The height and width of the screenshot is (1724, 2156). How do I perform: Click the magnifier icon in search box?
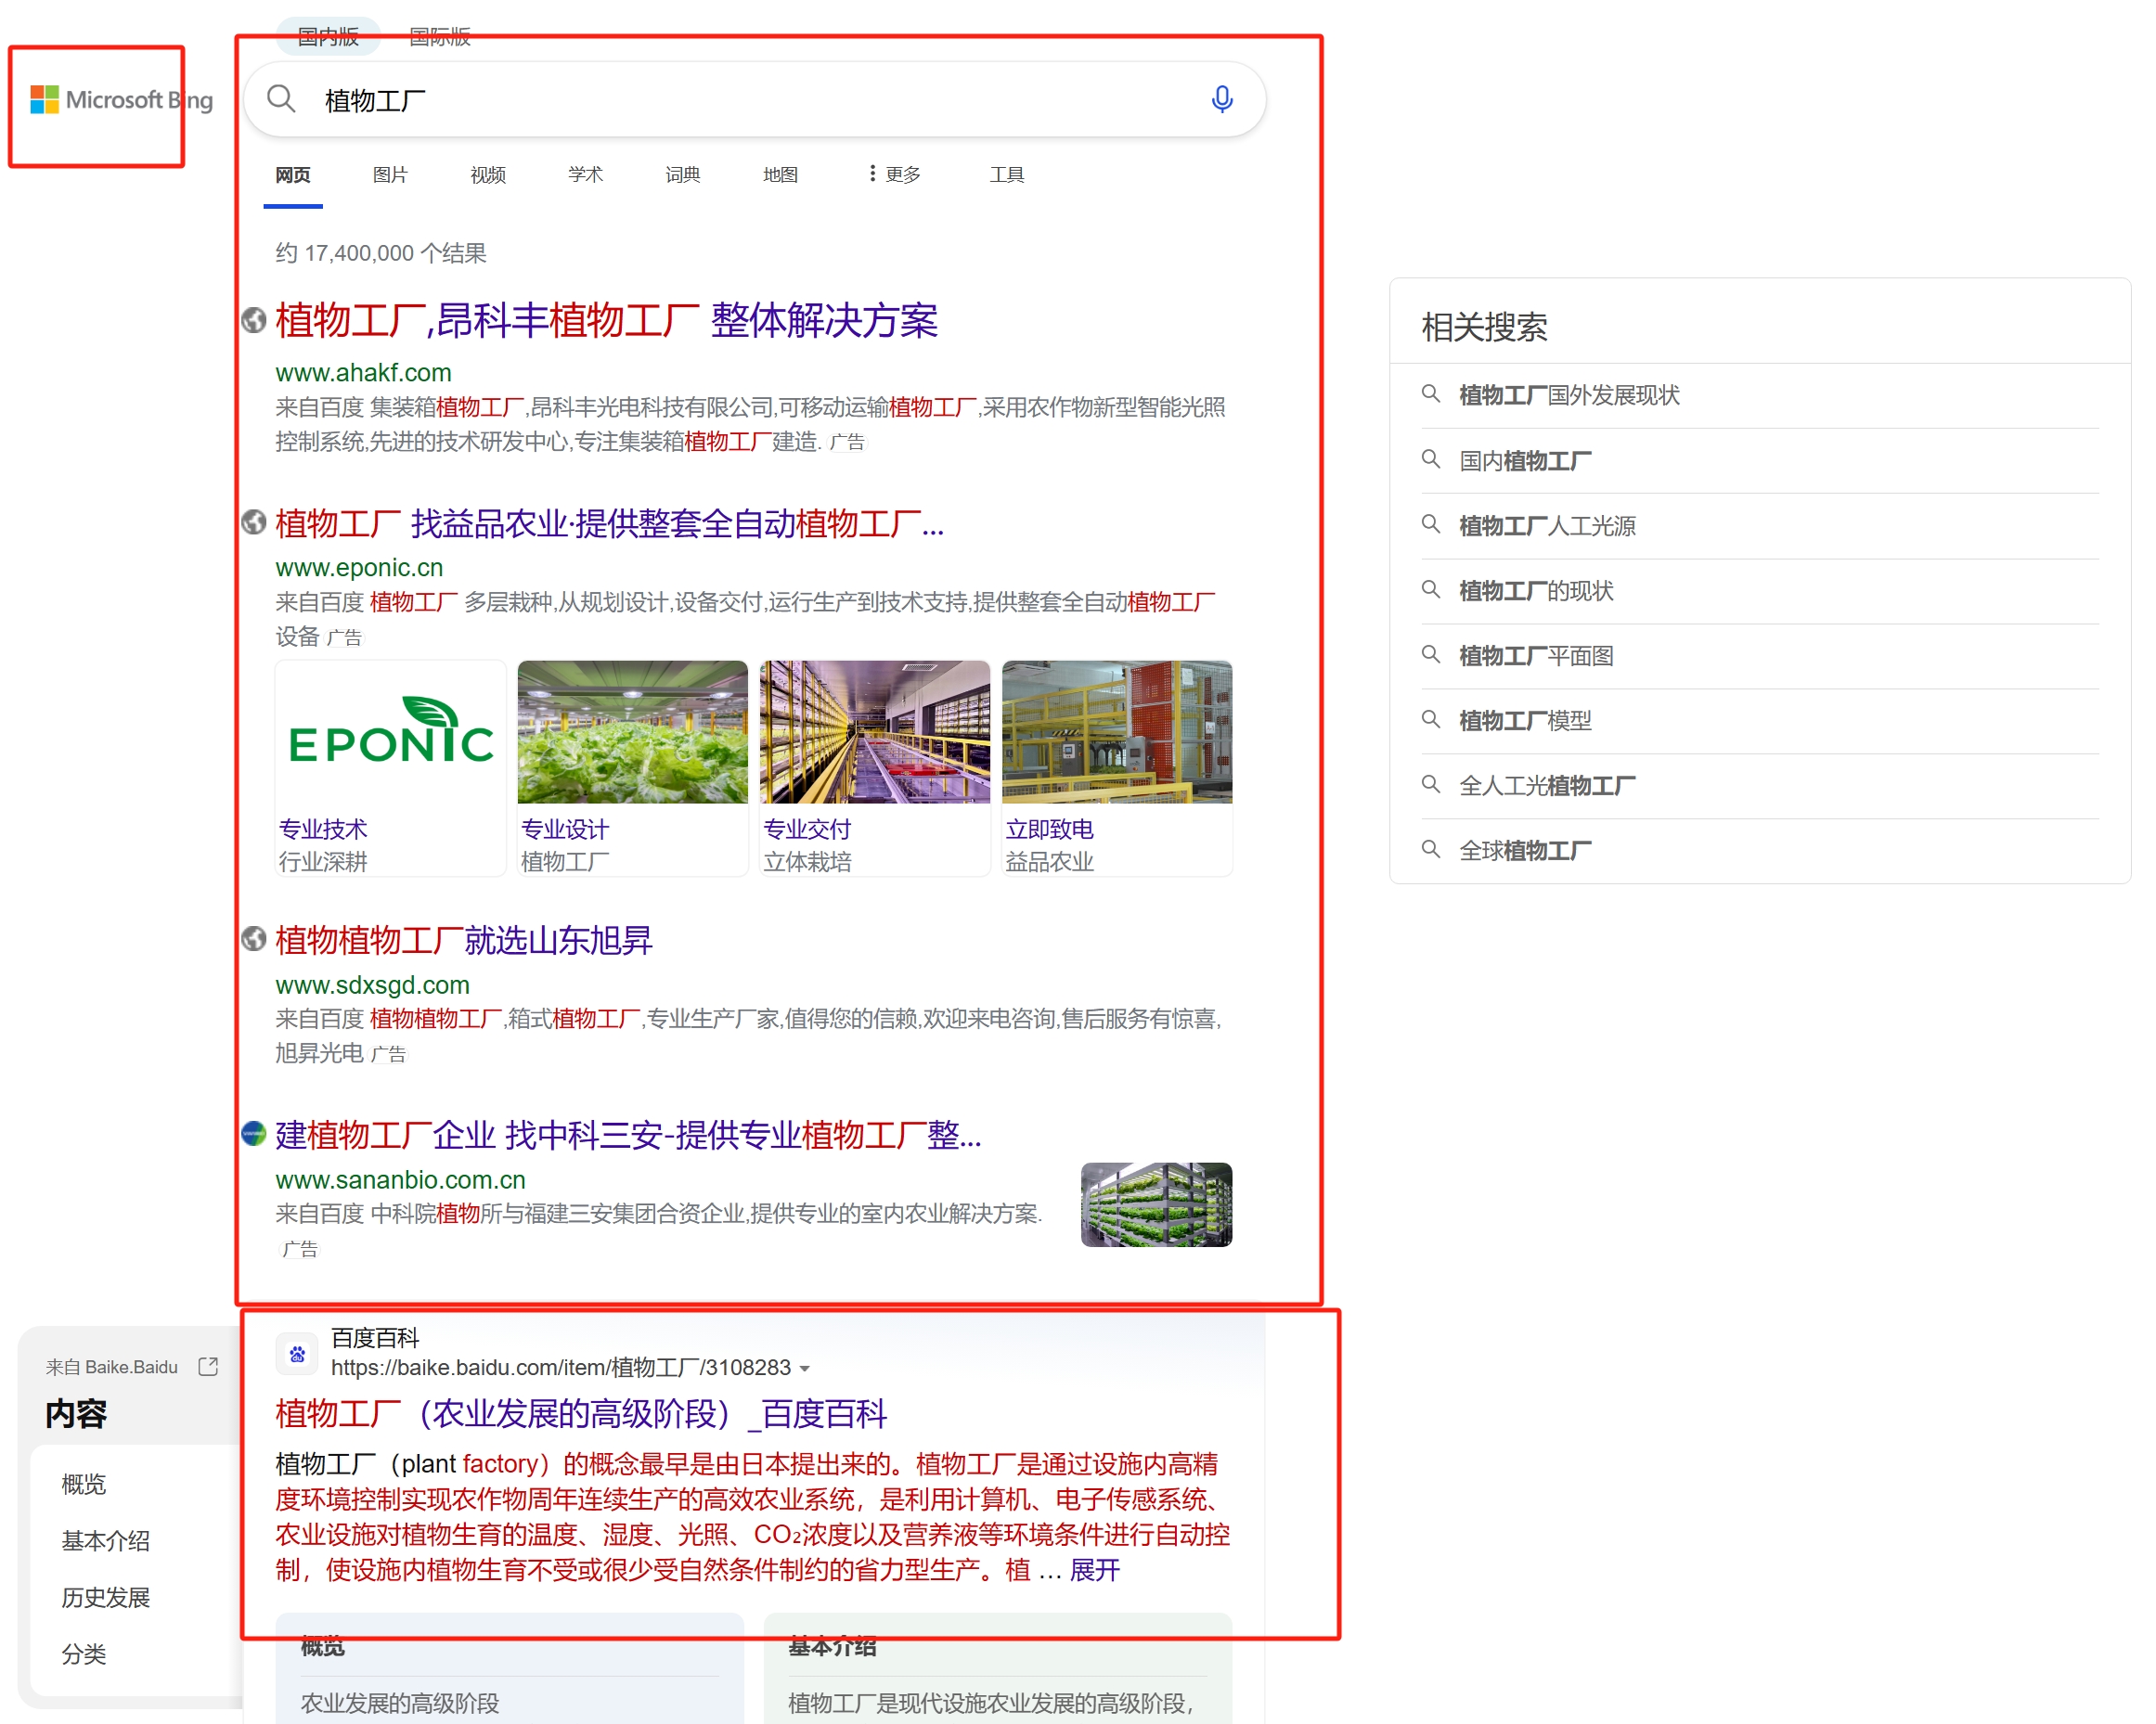point(281,99)
